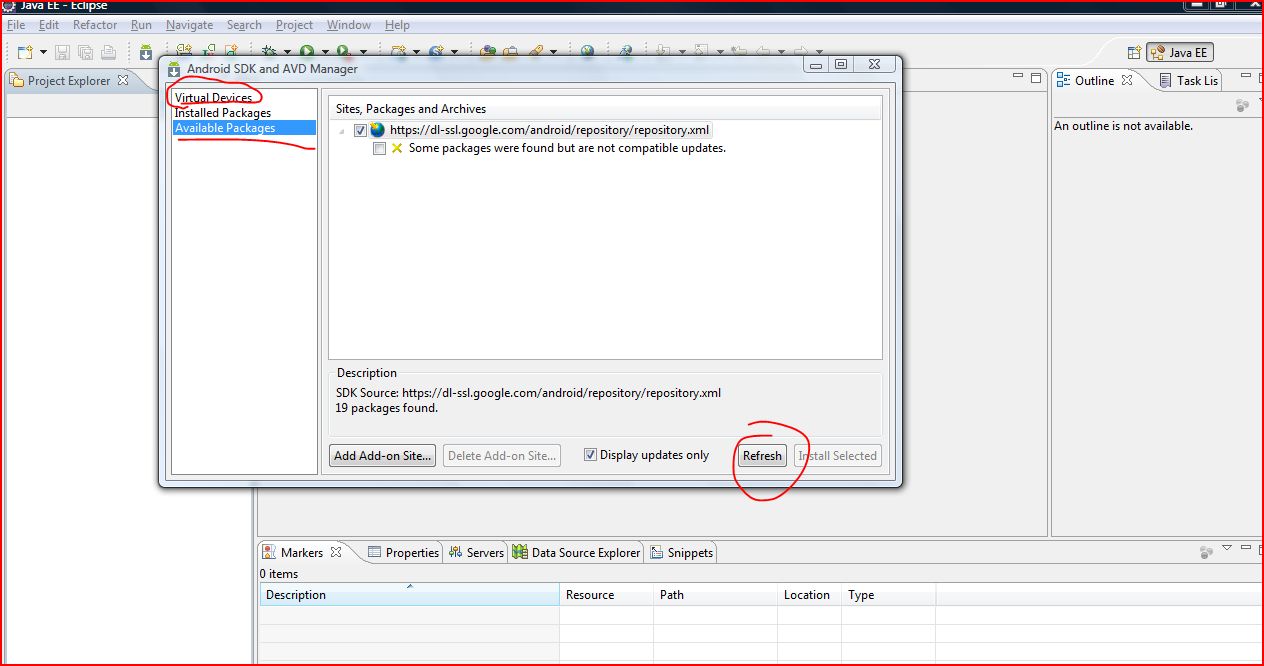This screenshot has width=1264, height=666.
Task: Sort Markers by the Description column
Action: pos(409,595)
